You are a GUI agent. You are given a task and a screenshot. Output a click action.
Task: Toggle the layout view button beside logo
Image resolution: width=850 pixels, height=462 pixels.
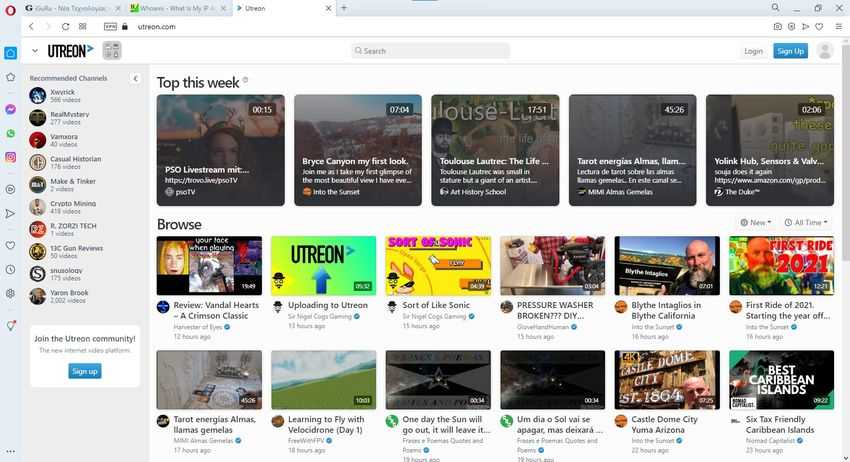point(112,51)
